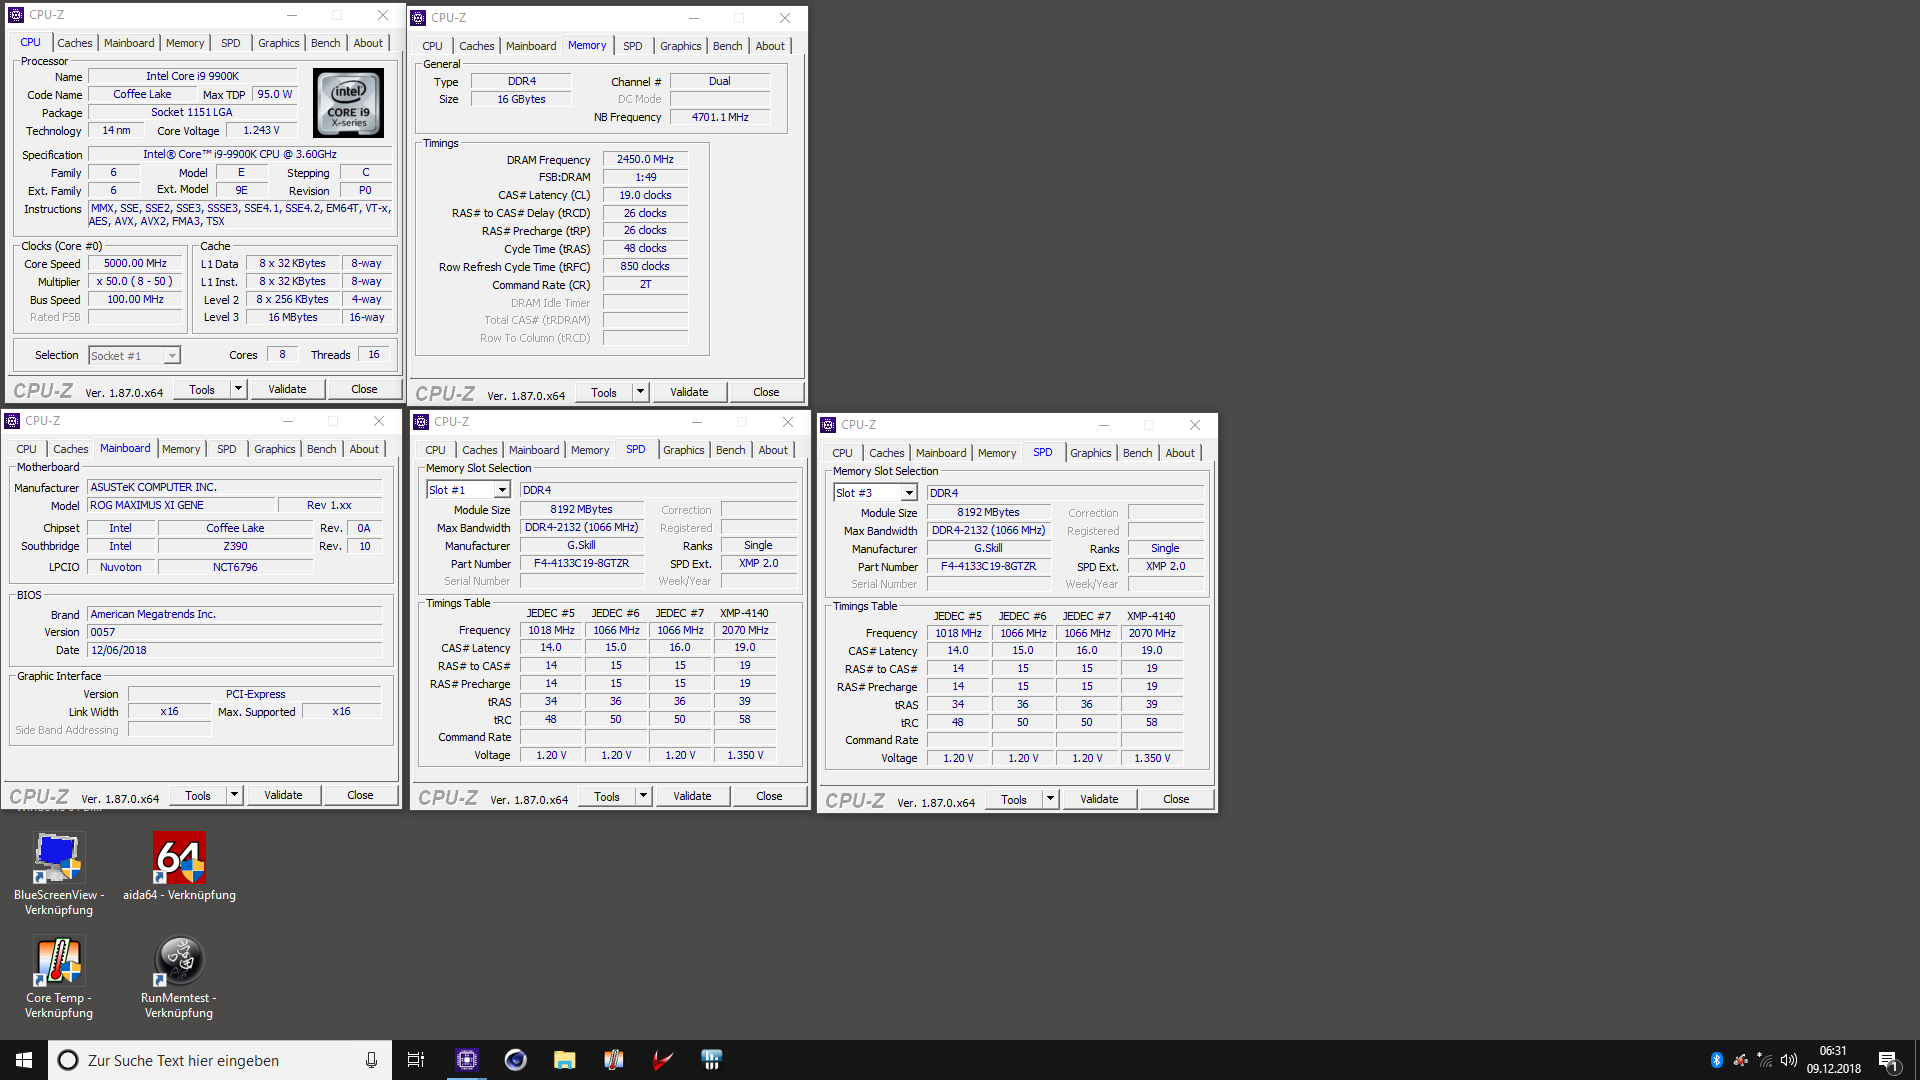Click the Intel Core i9 logo image
1920x1080 pixels.
(348, 102)
